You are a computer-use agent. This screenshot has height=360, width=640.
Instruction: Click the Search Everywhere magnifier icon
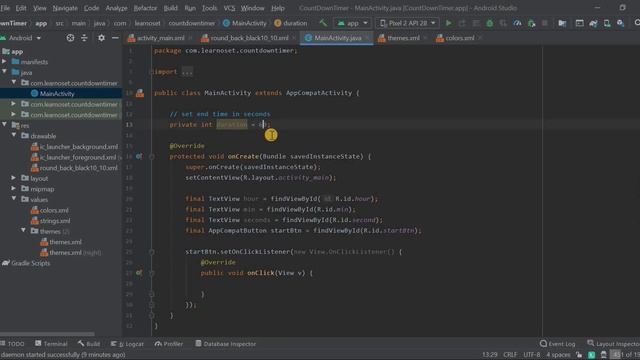[x=637, y=23]
